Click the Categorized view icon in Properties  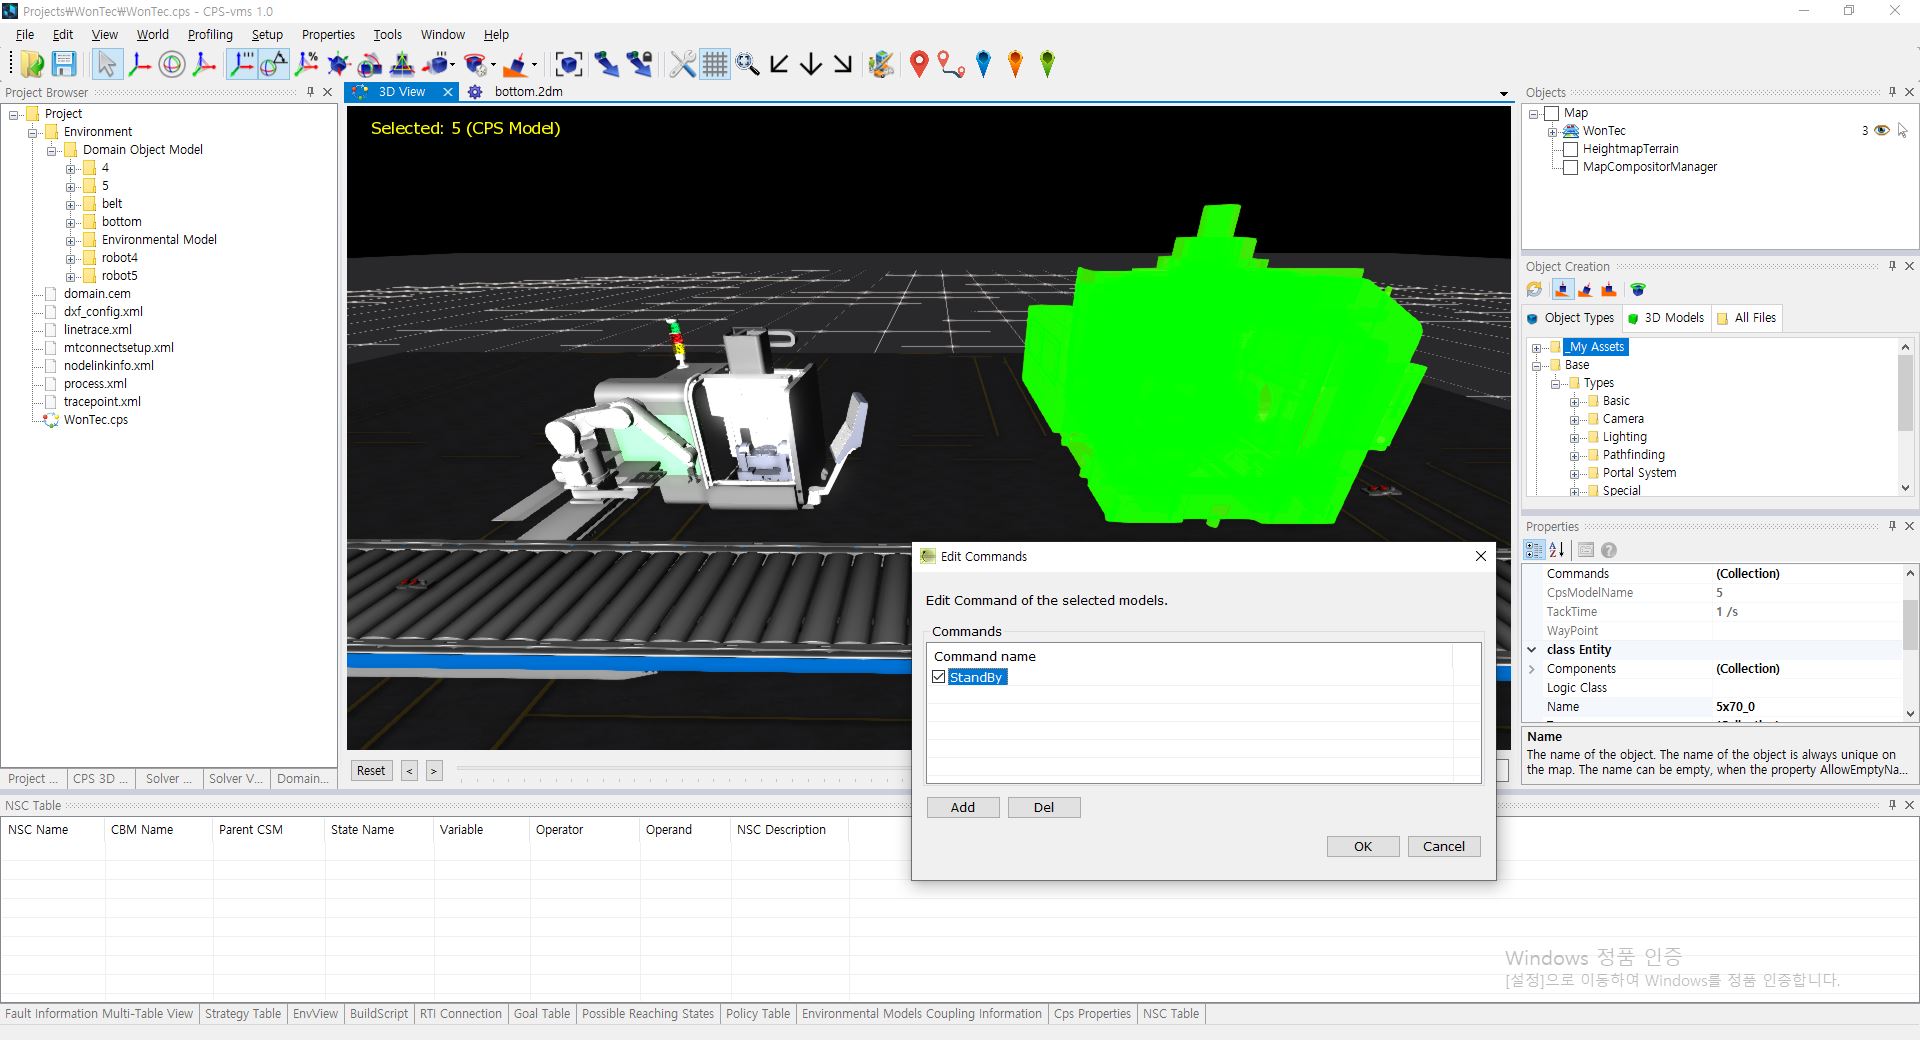point(1534,550)
